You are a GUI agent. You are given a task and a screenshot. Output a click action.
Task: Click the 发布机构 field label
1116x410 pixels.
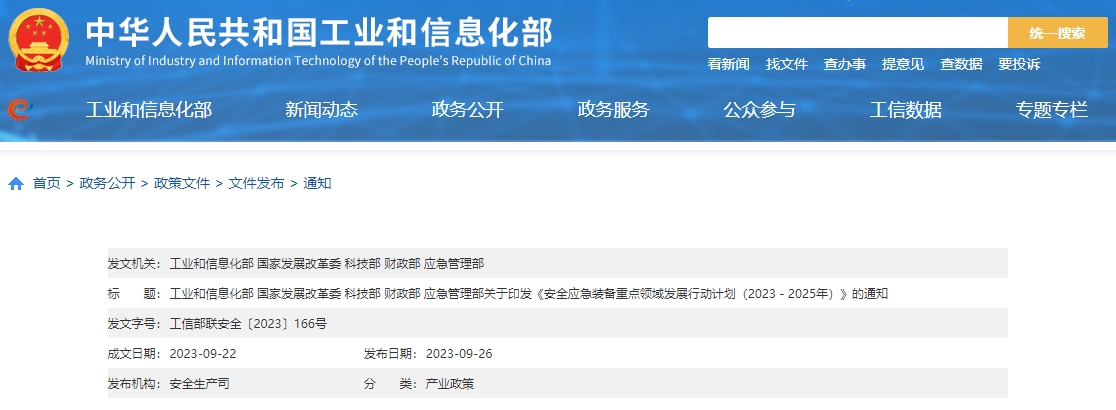[x=135, y=384]
